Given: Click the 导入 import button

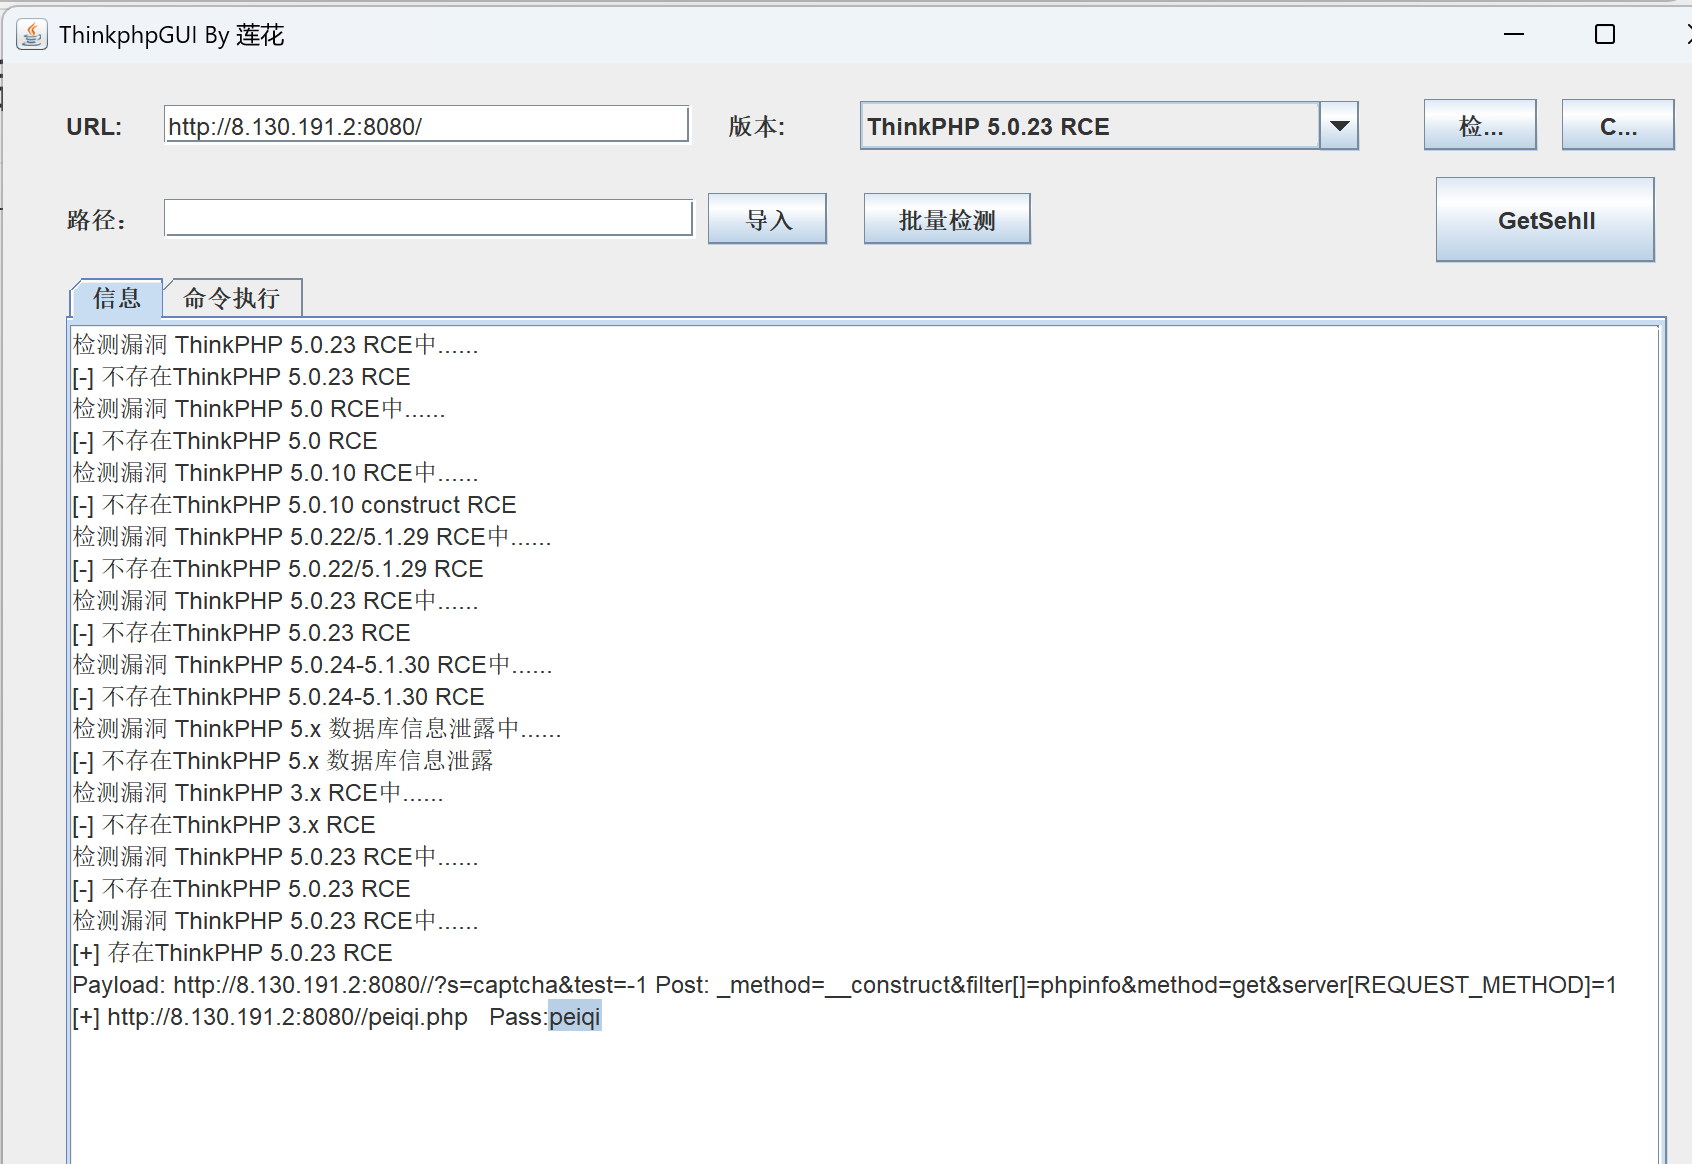Looking at the screenshot, I should (x=768, y=219).
